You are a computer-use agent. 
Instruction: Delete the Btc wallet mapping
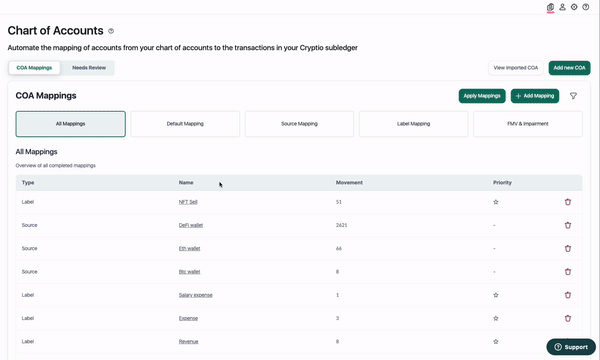(x=568, y=272)
